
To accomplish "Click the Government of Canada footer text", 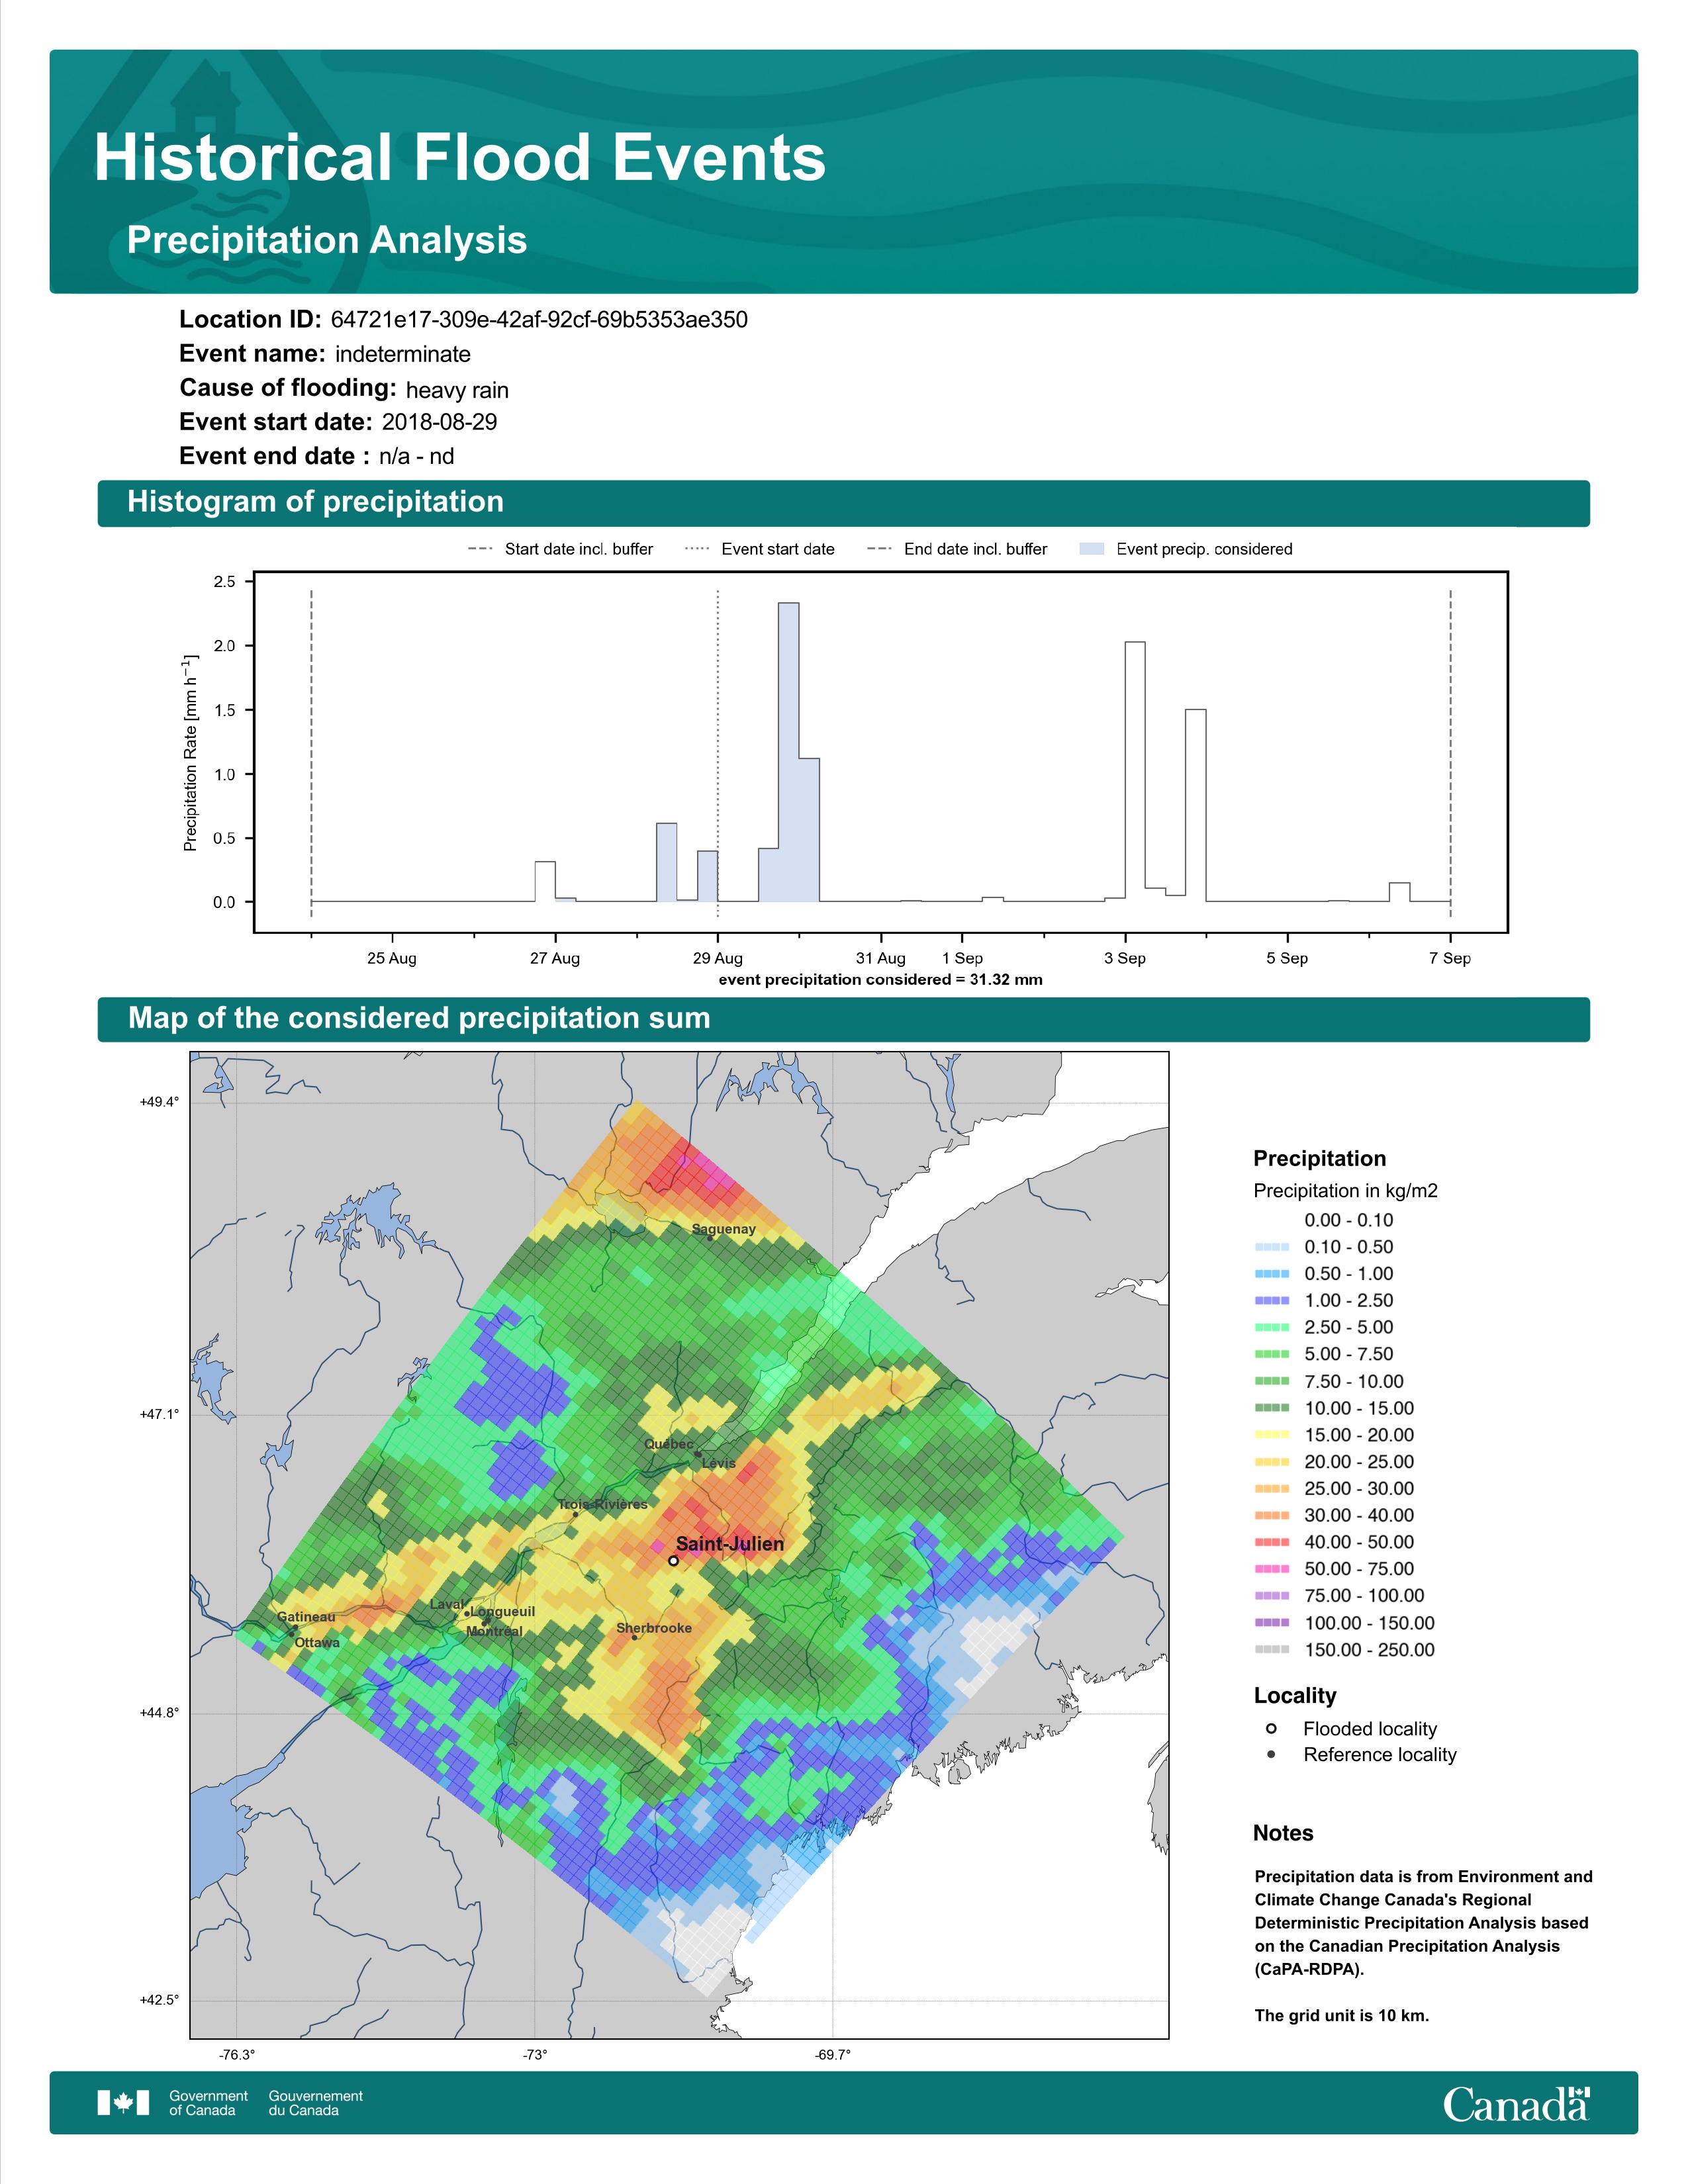I will click(208, 2103).
